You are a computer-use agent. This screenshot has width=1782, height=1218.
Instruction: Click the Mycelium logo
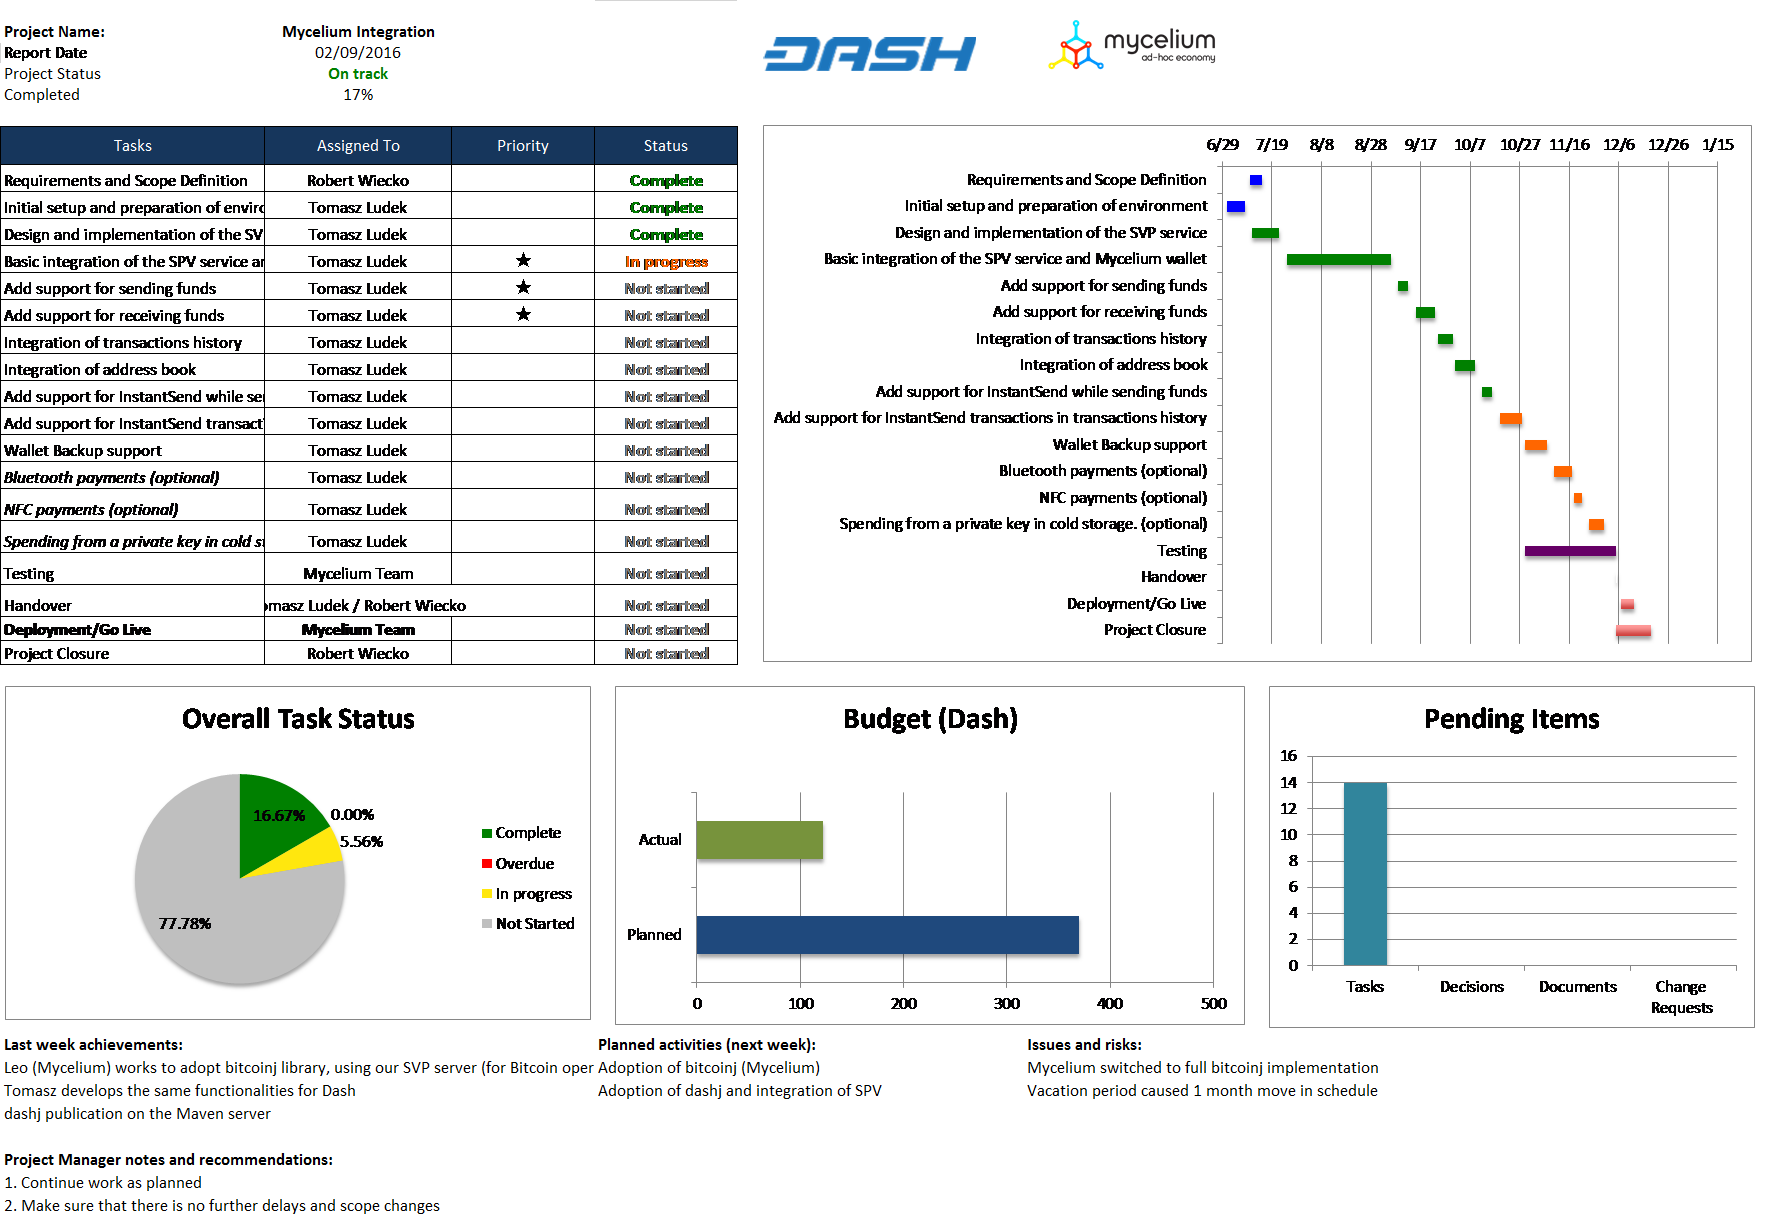(1132, 45)
